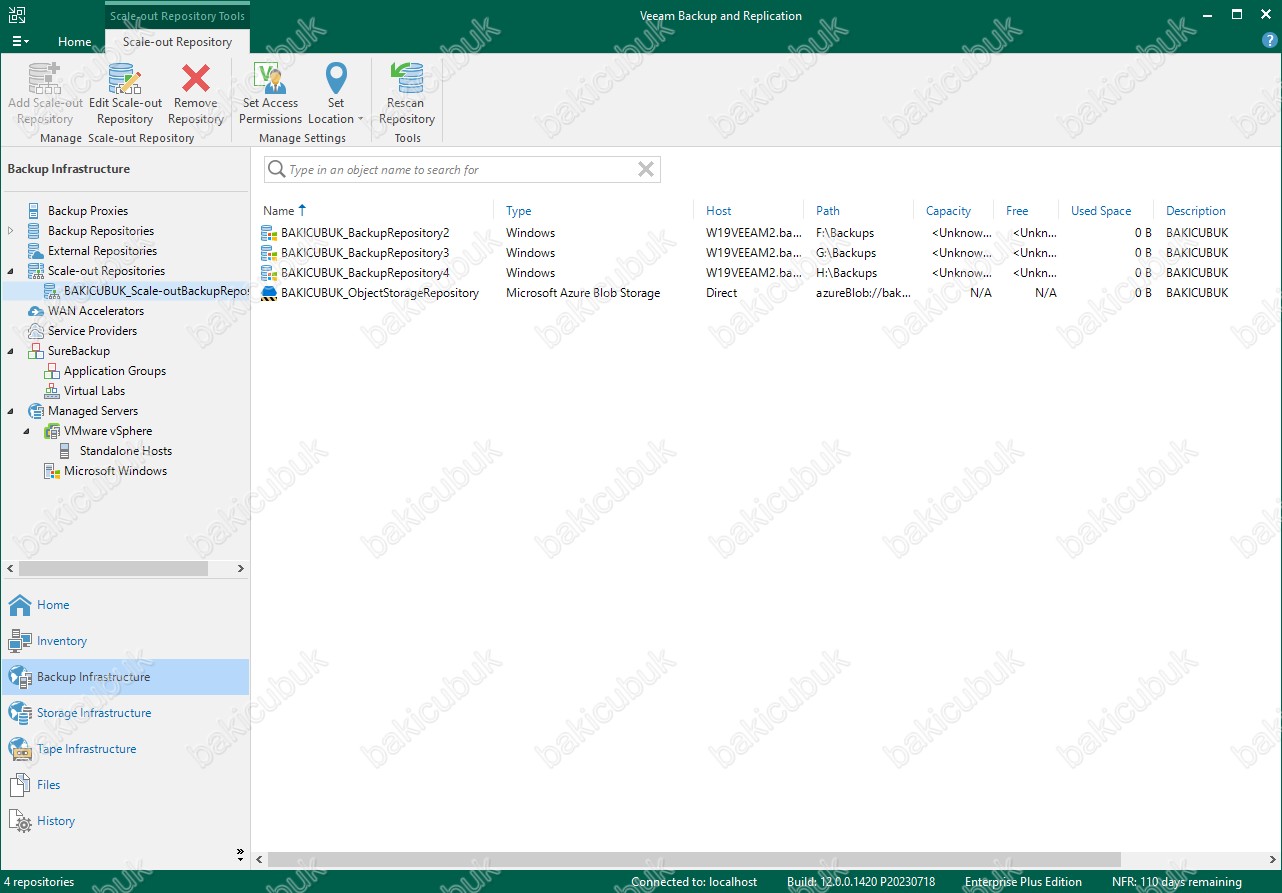Screen dimensions: 1282x893
Task: Click the main list horizontal scrollbar
Action: click(694, 859)
